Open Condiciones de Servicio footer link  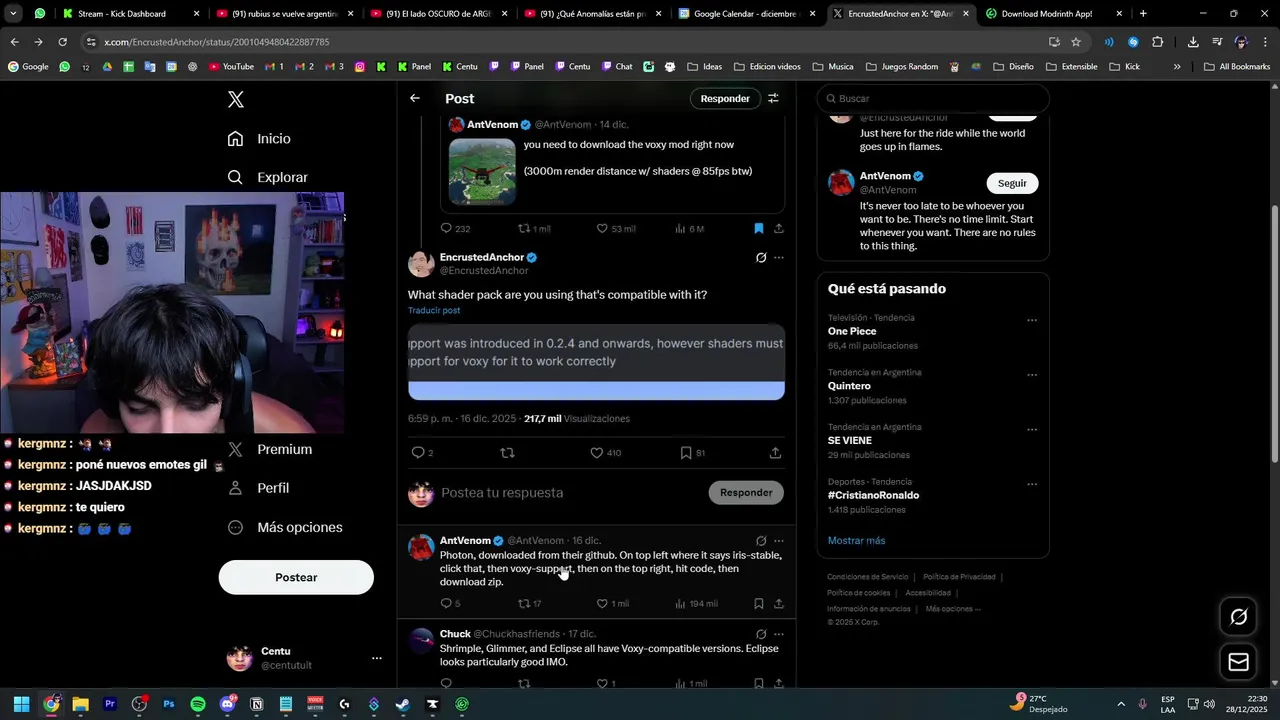tap(868, 577)
